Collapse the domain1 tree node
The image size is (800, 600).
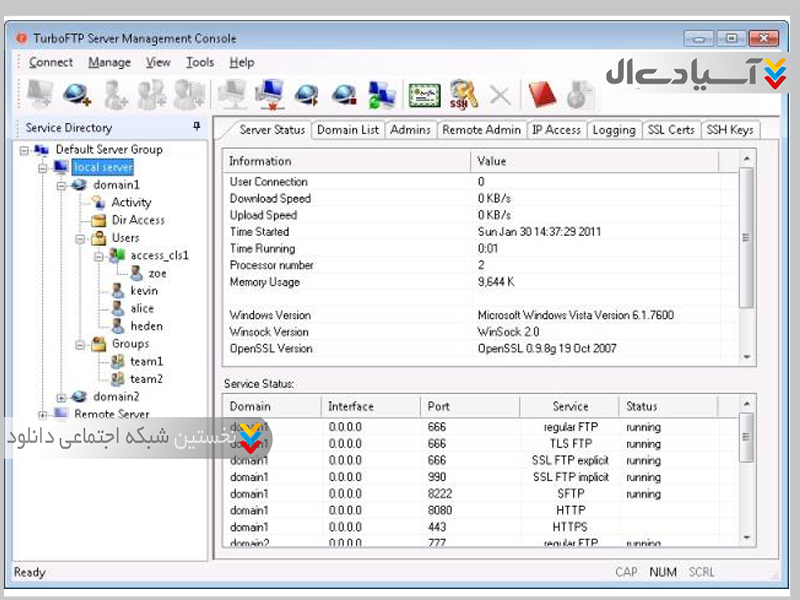click(61, 185)
